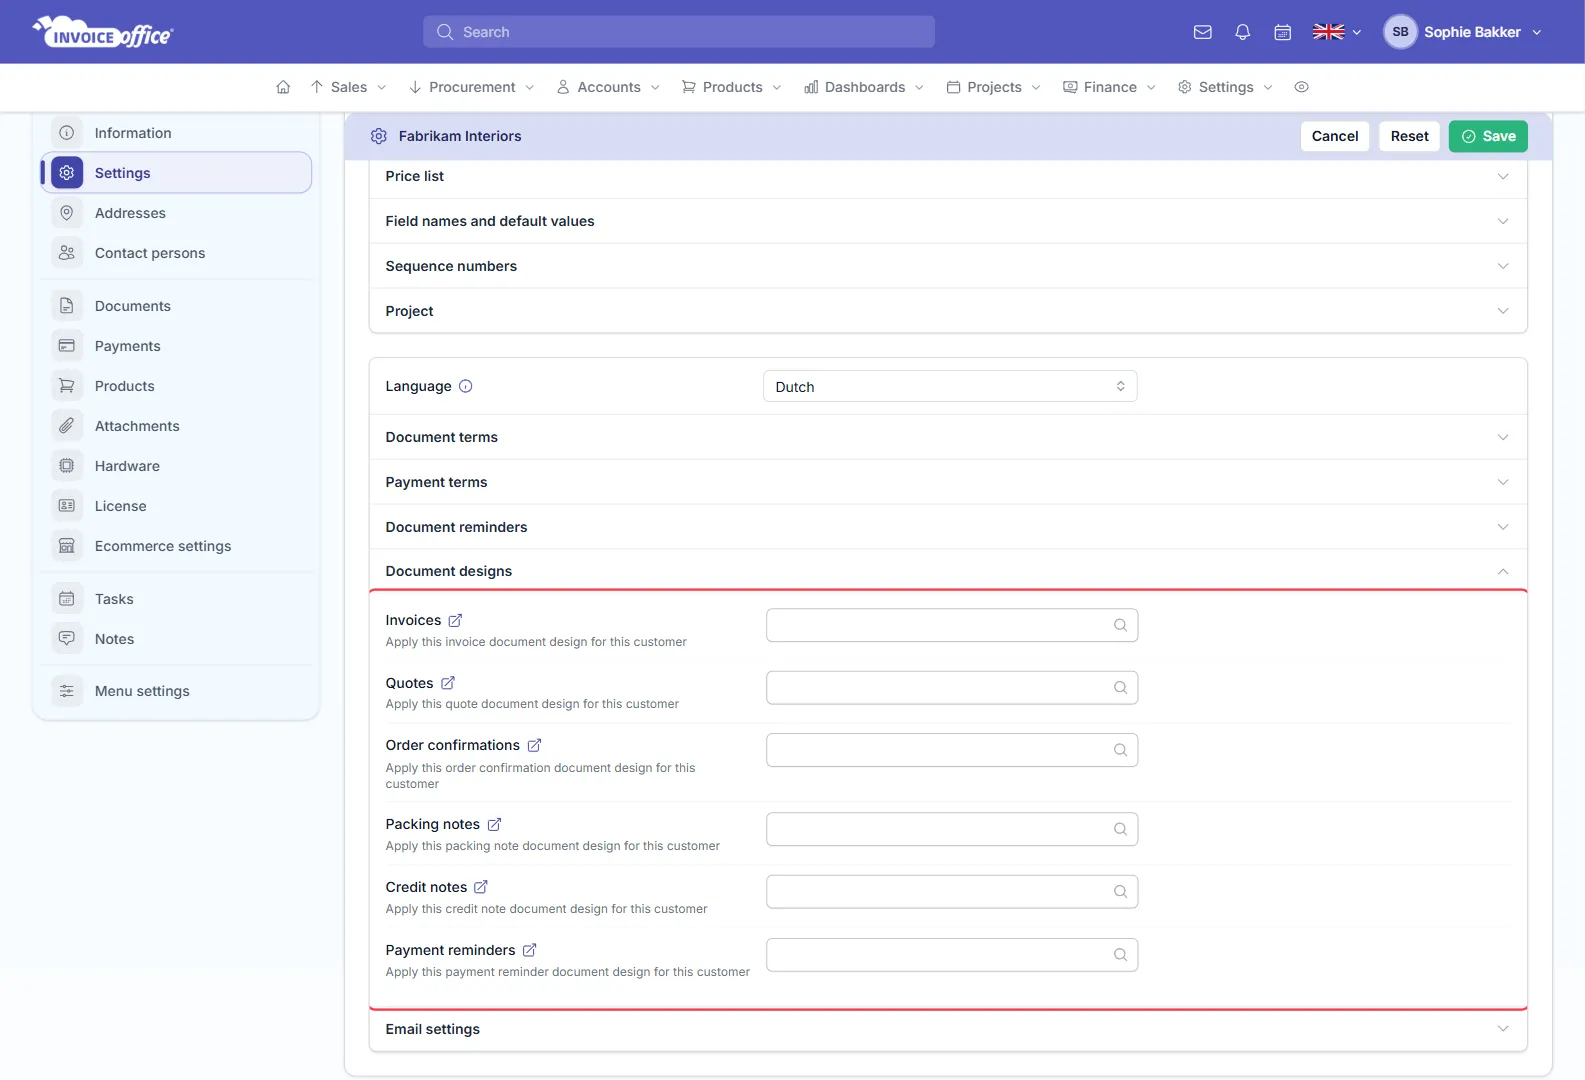Screen dimensions: 1585x1080
Task: Click search magnifier in Invoices design field
Action: click(x=1120, y=625)
